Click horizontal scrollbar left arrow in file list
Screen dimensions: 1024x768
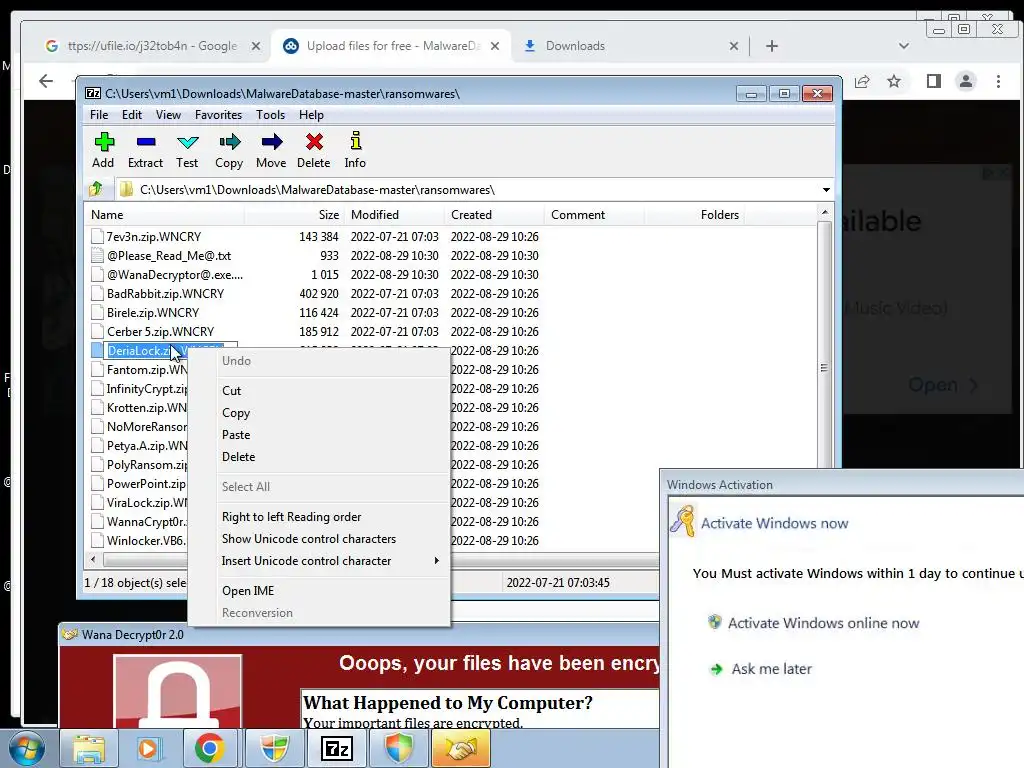pyautogui.click(x=93, y=559)
